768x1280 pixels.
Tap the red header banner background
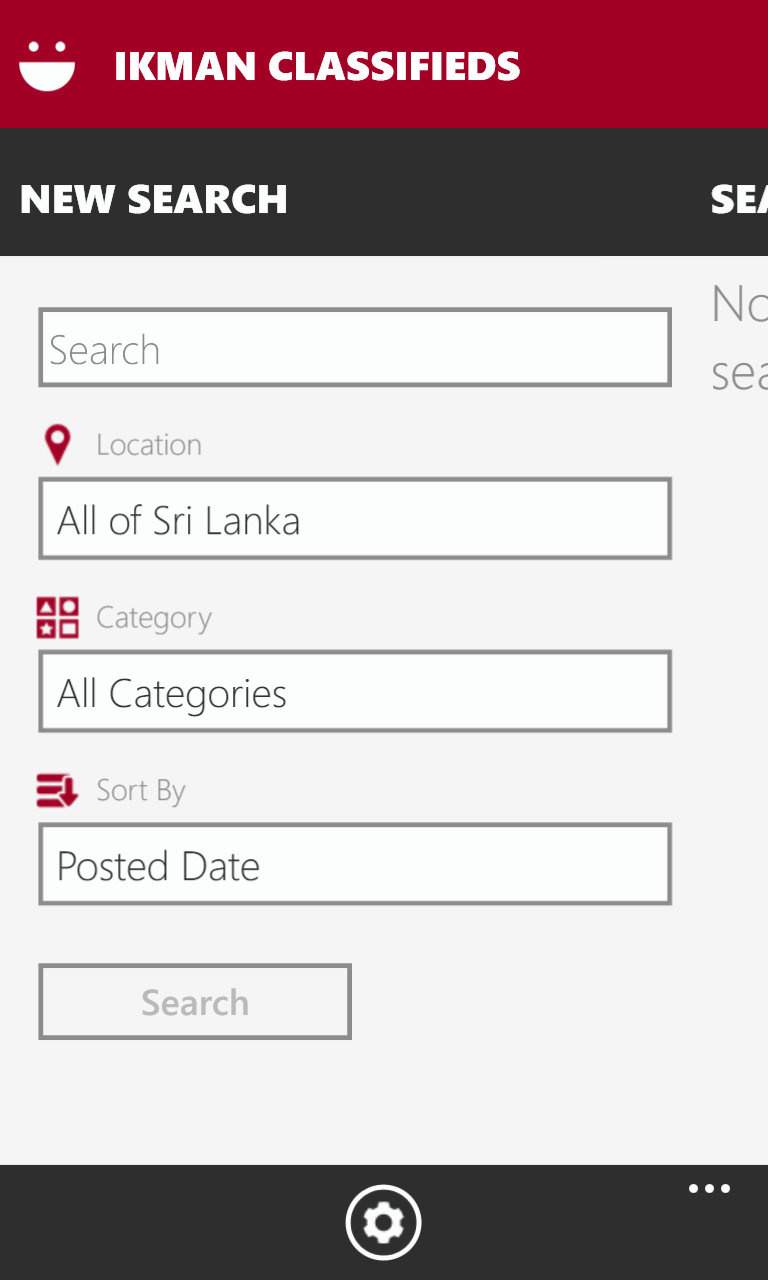point(640,64)
